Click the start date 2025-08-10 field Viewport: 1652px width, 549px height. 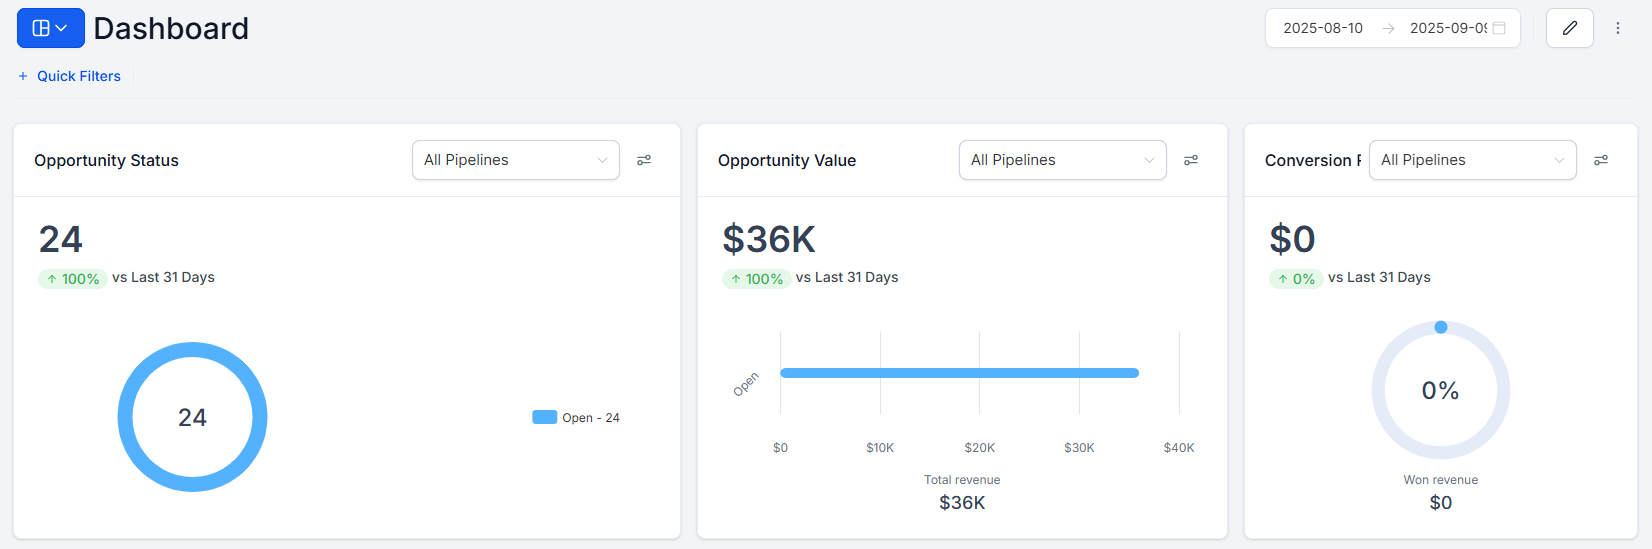click(x=1323, y=28)
